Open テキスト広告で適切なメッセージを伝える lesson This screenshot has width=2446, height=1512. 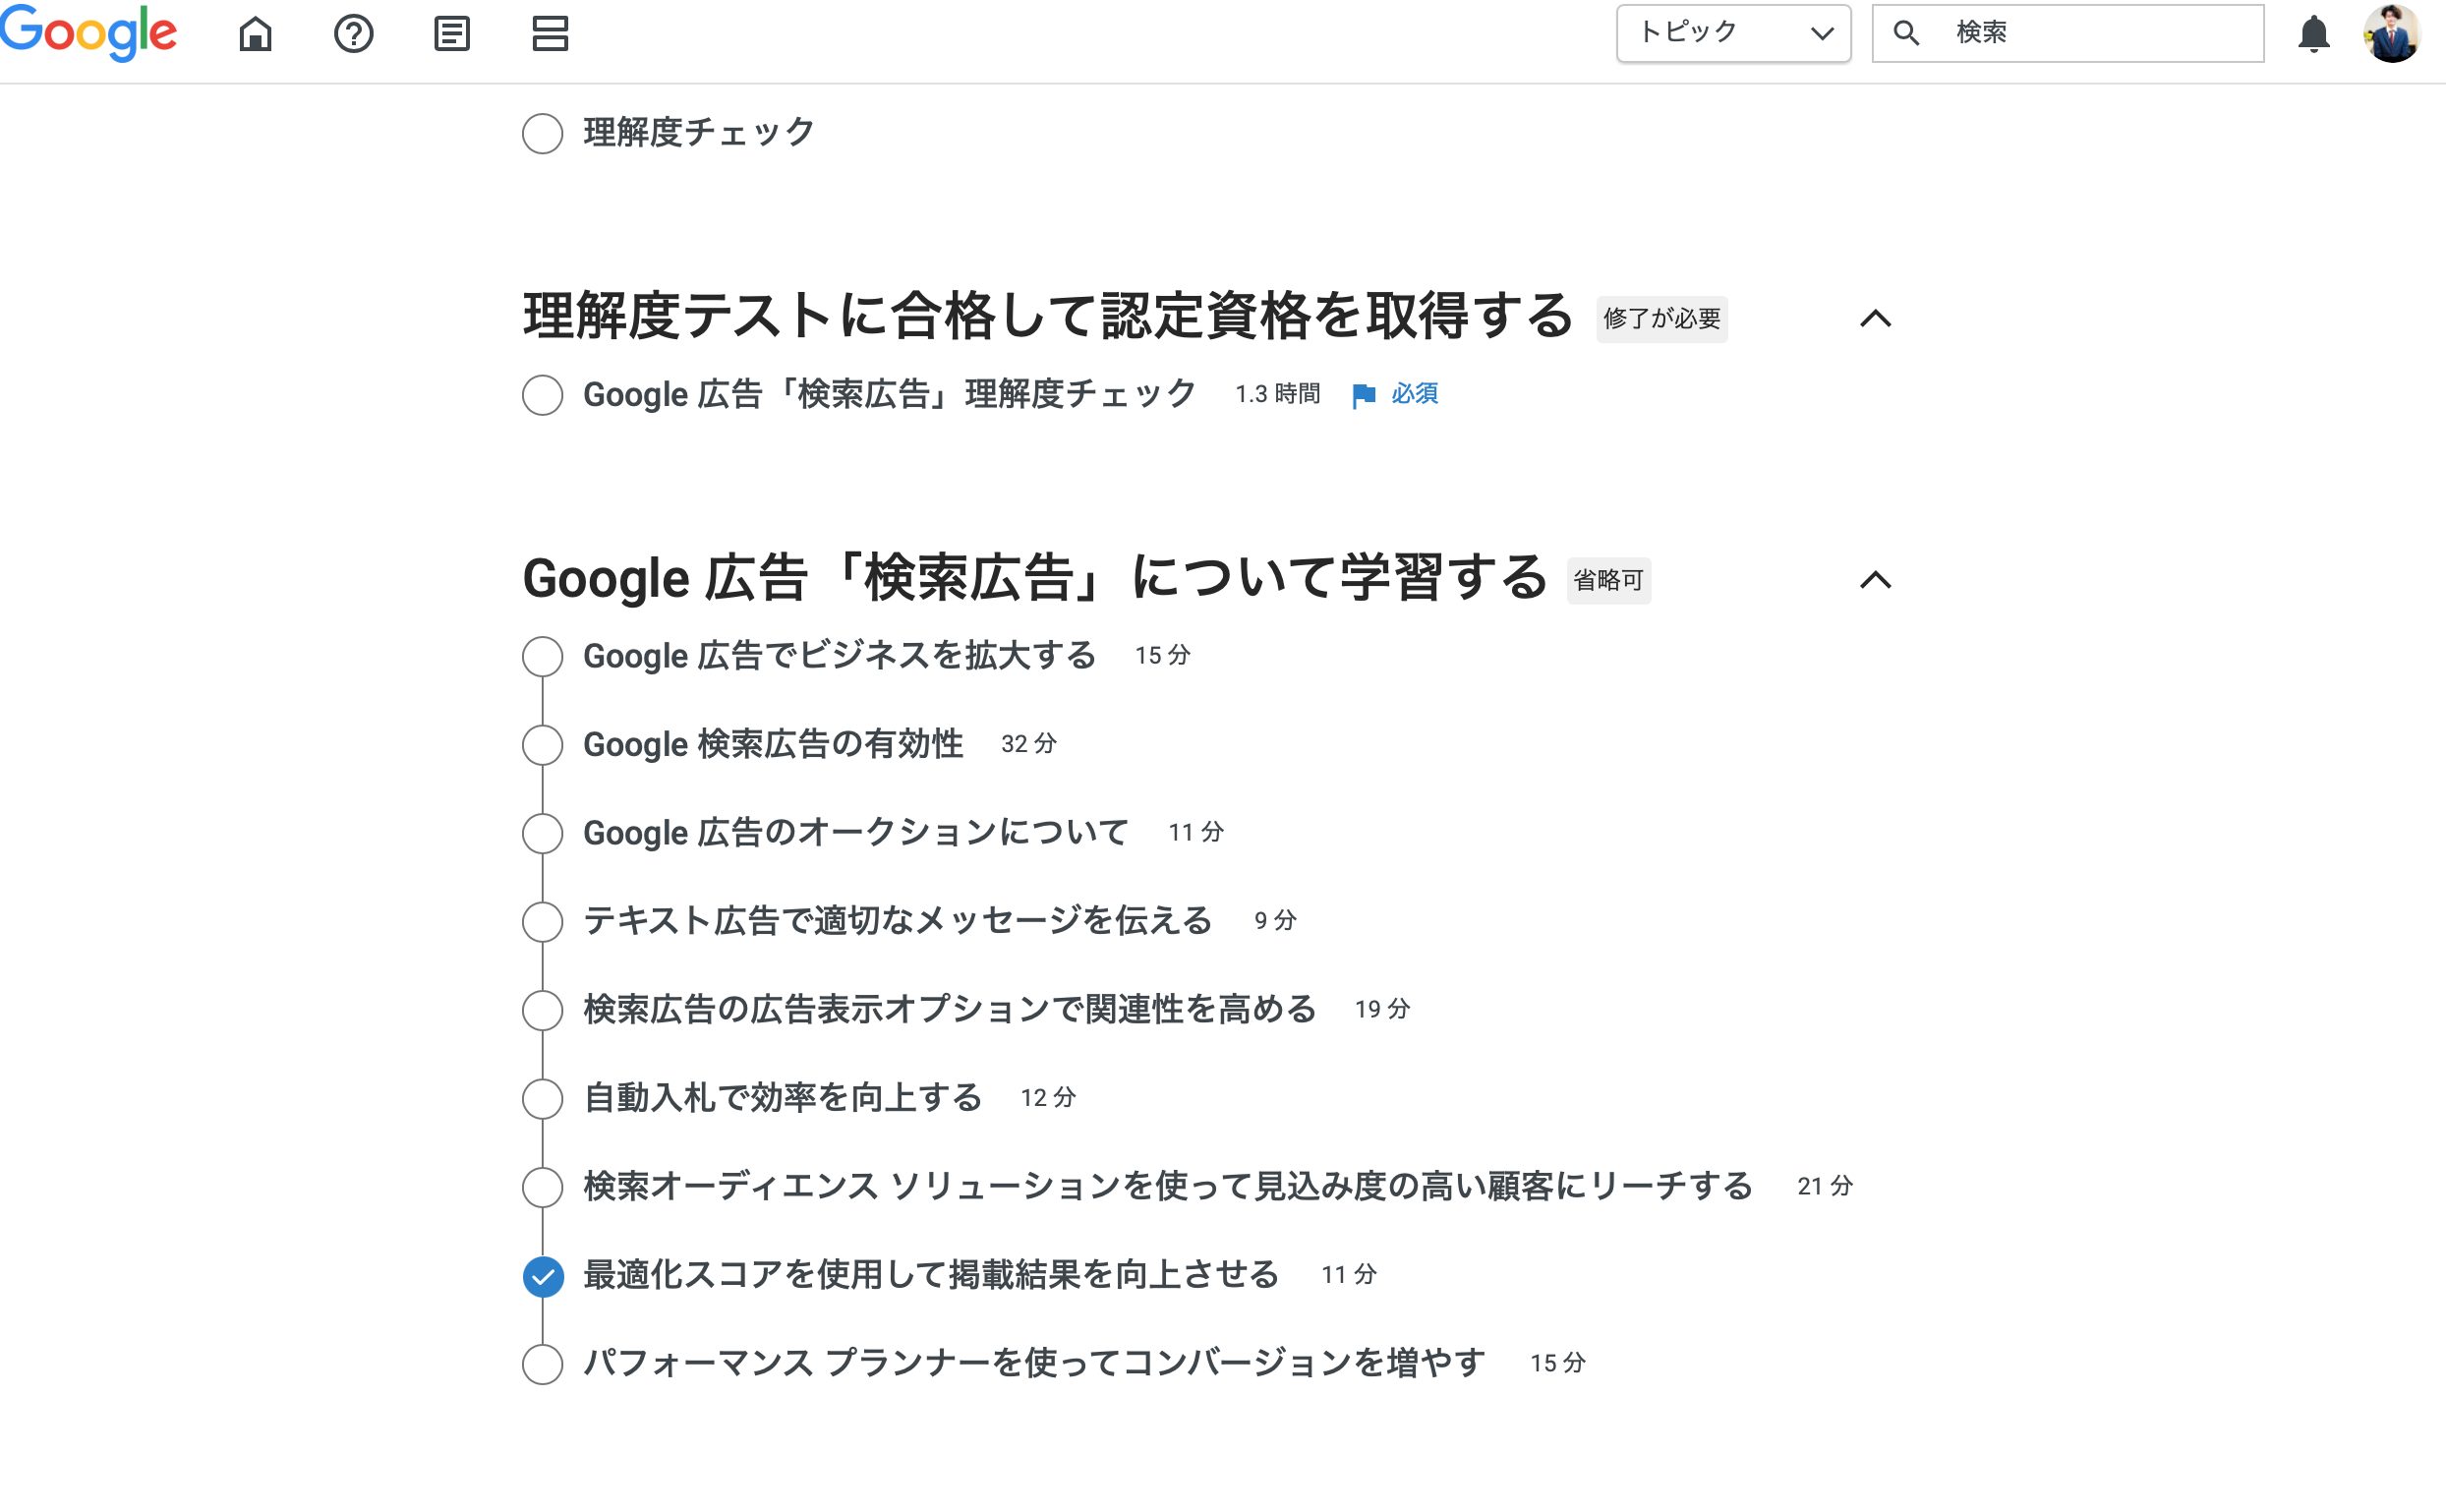tap(897, 921)
